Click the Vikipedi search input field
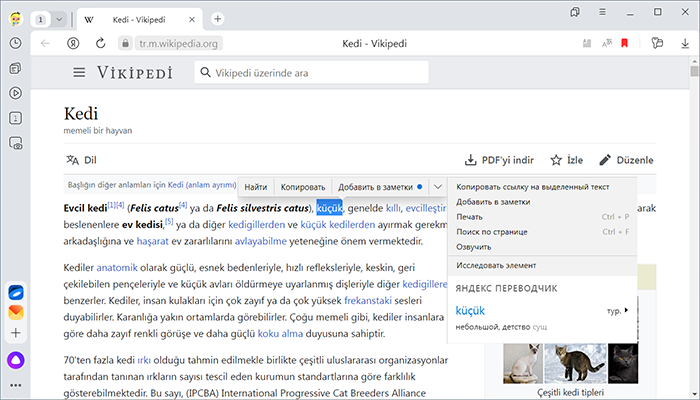The height and width of the screenshot is (400, 700). [310, 73]
